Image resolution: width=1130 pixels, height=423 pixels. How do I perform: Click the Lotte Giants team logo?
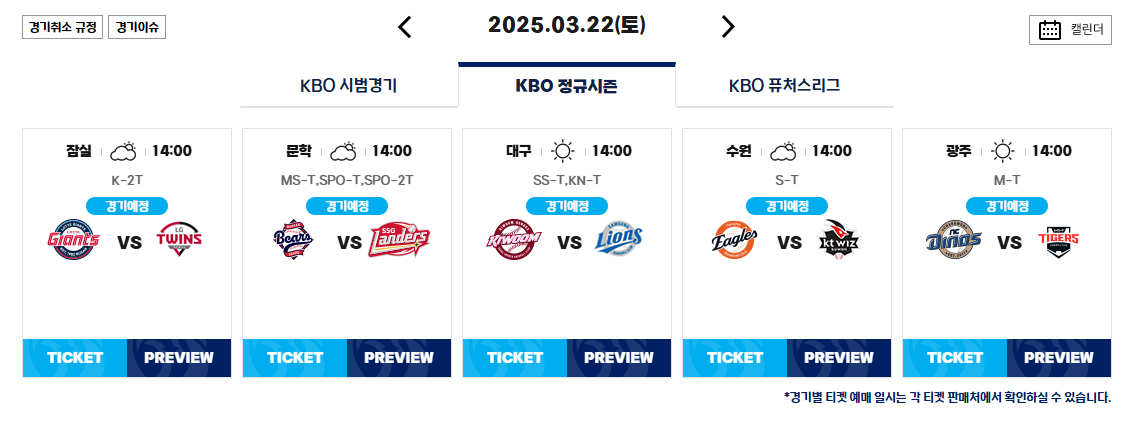pos(74,240)
